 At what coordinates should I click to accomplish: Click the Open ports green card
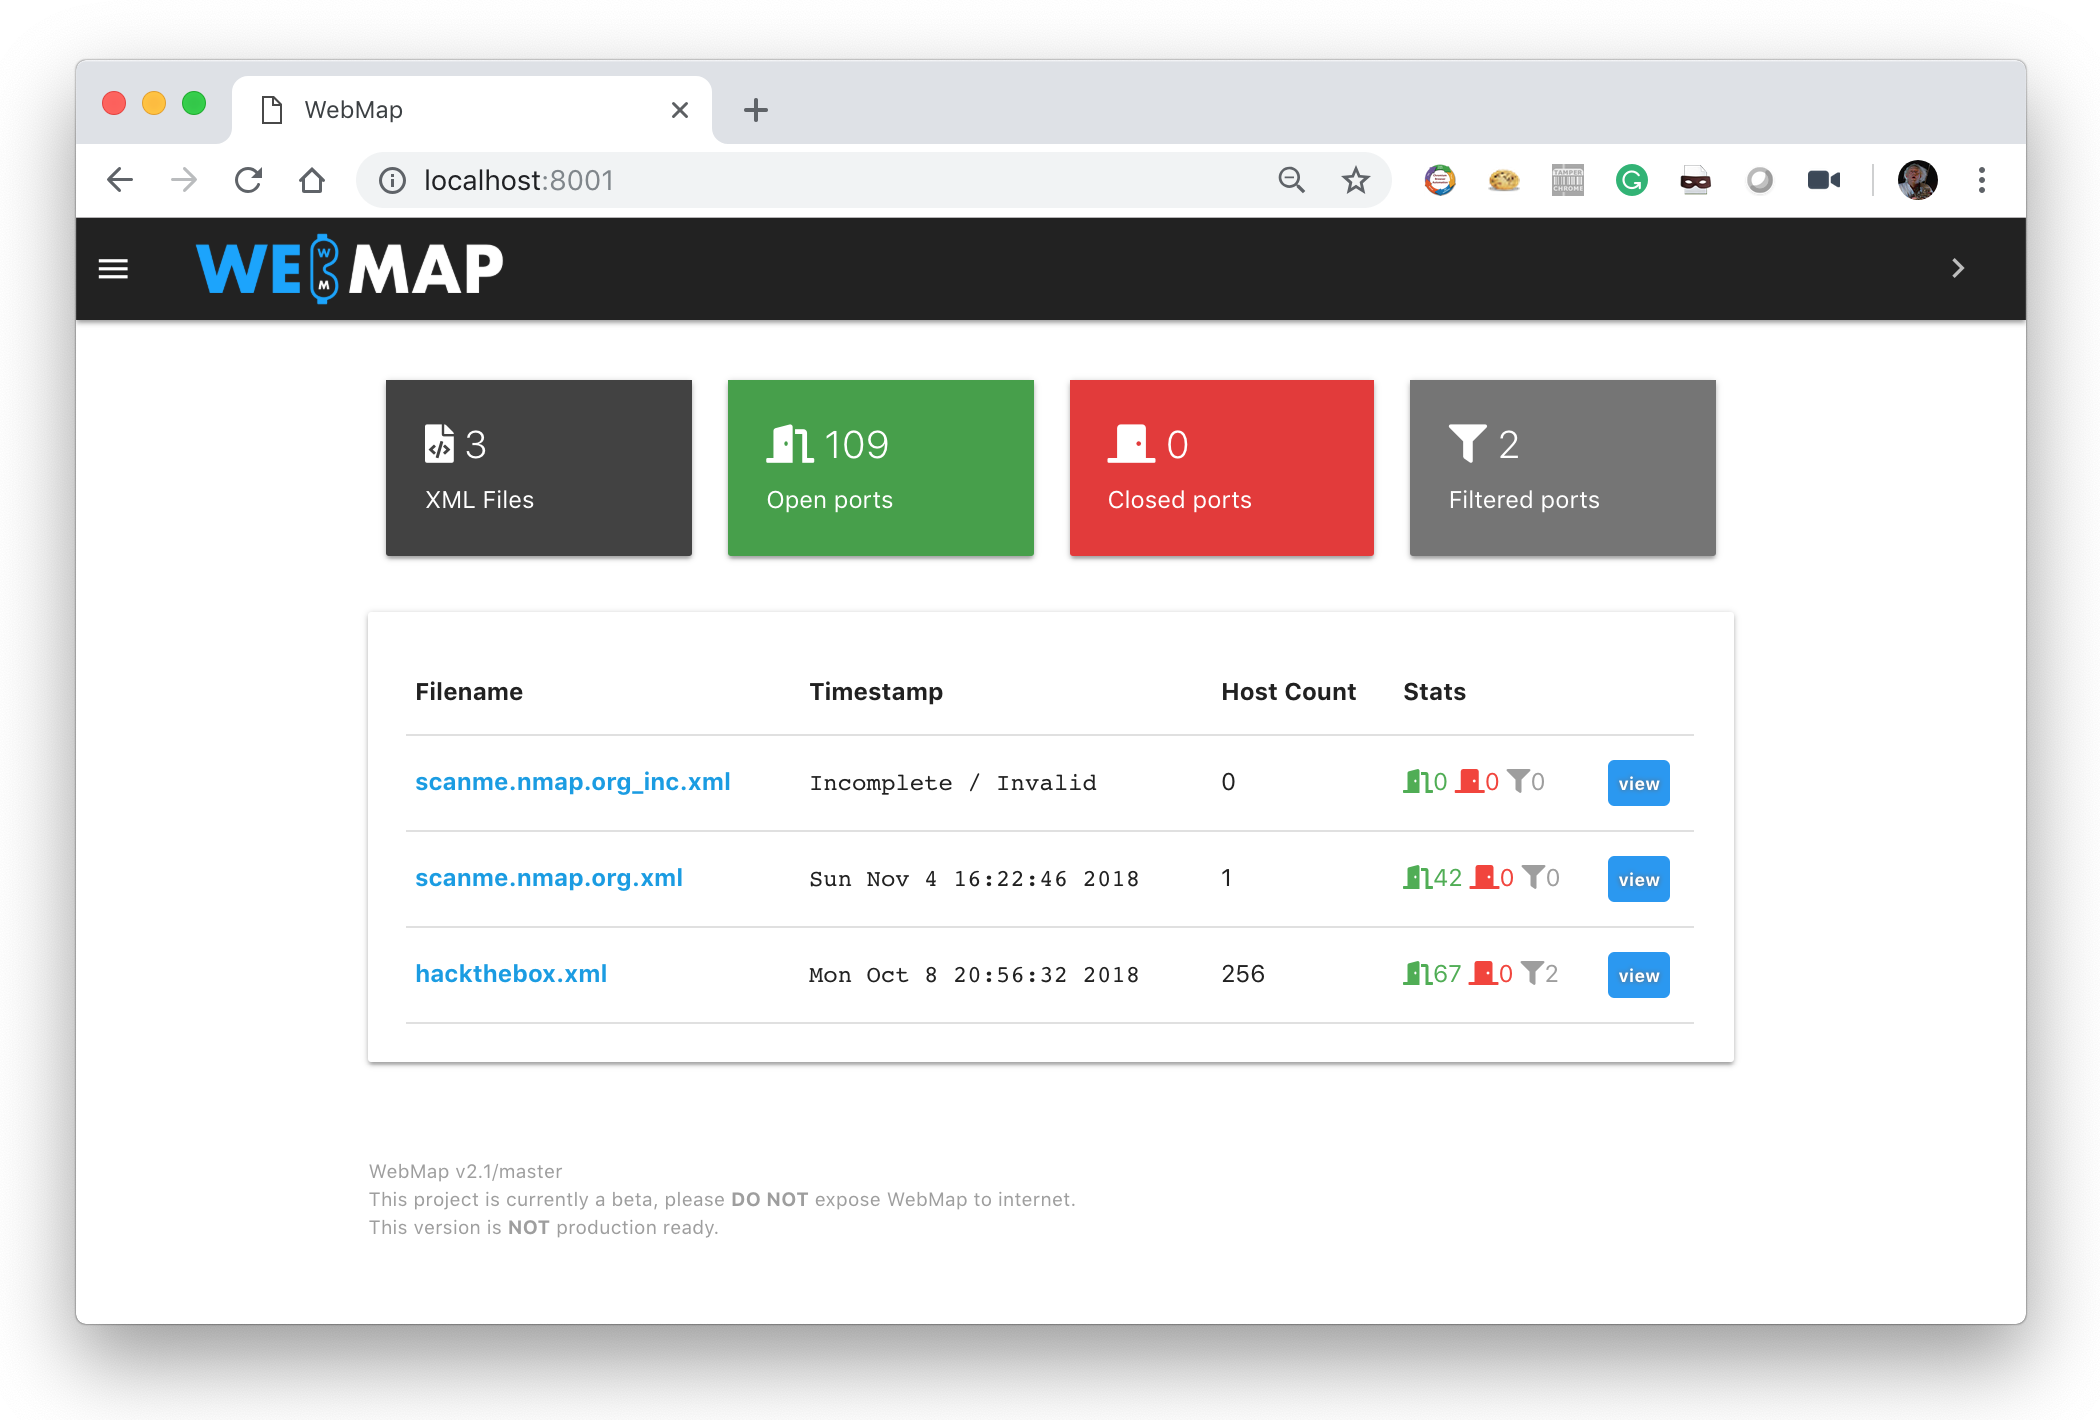pyautogui.click(x=880, y=467)
